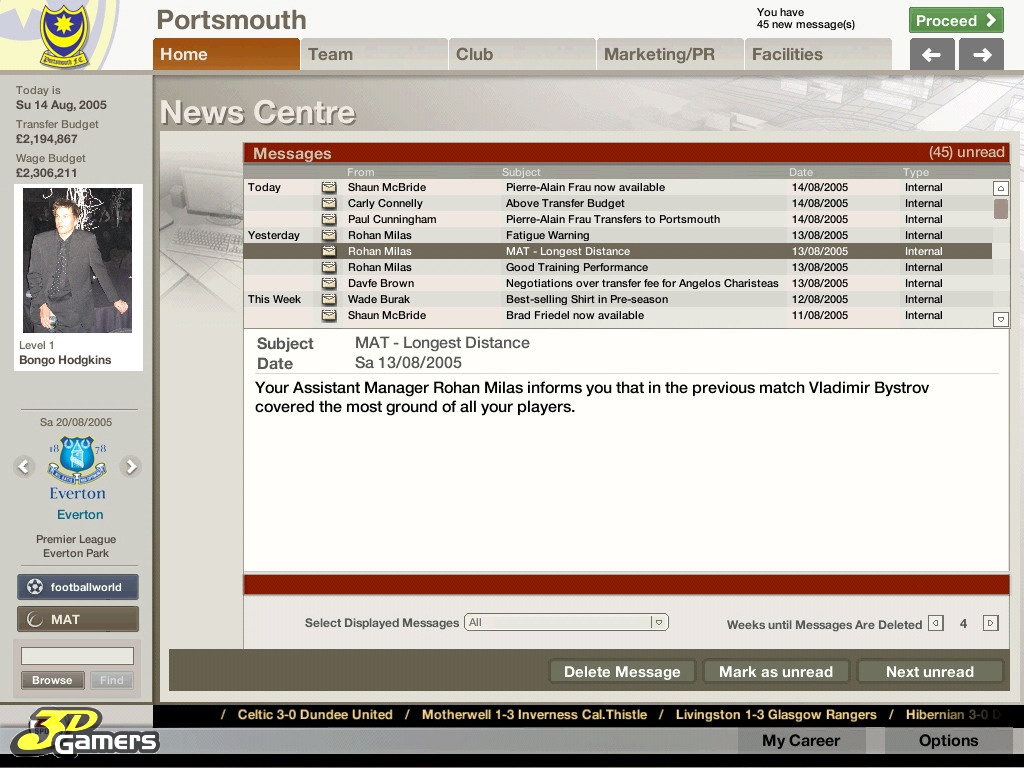The width and height of the screenshot is (1024, 768).
Task: Click the search input field above Browse
Action: pyautogui.click(x=77, y=656)
